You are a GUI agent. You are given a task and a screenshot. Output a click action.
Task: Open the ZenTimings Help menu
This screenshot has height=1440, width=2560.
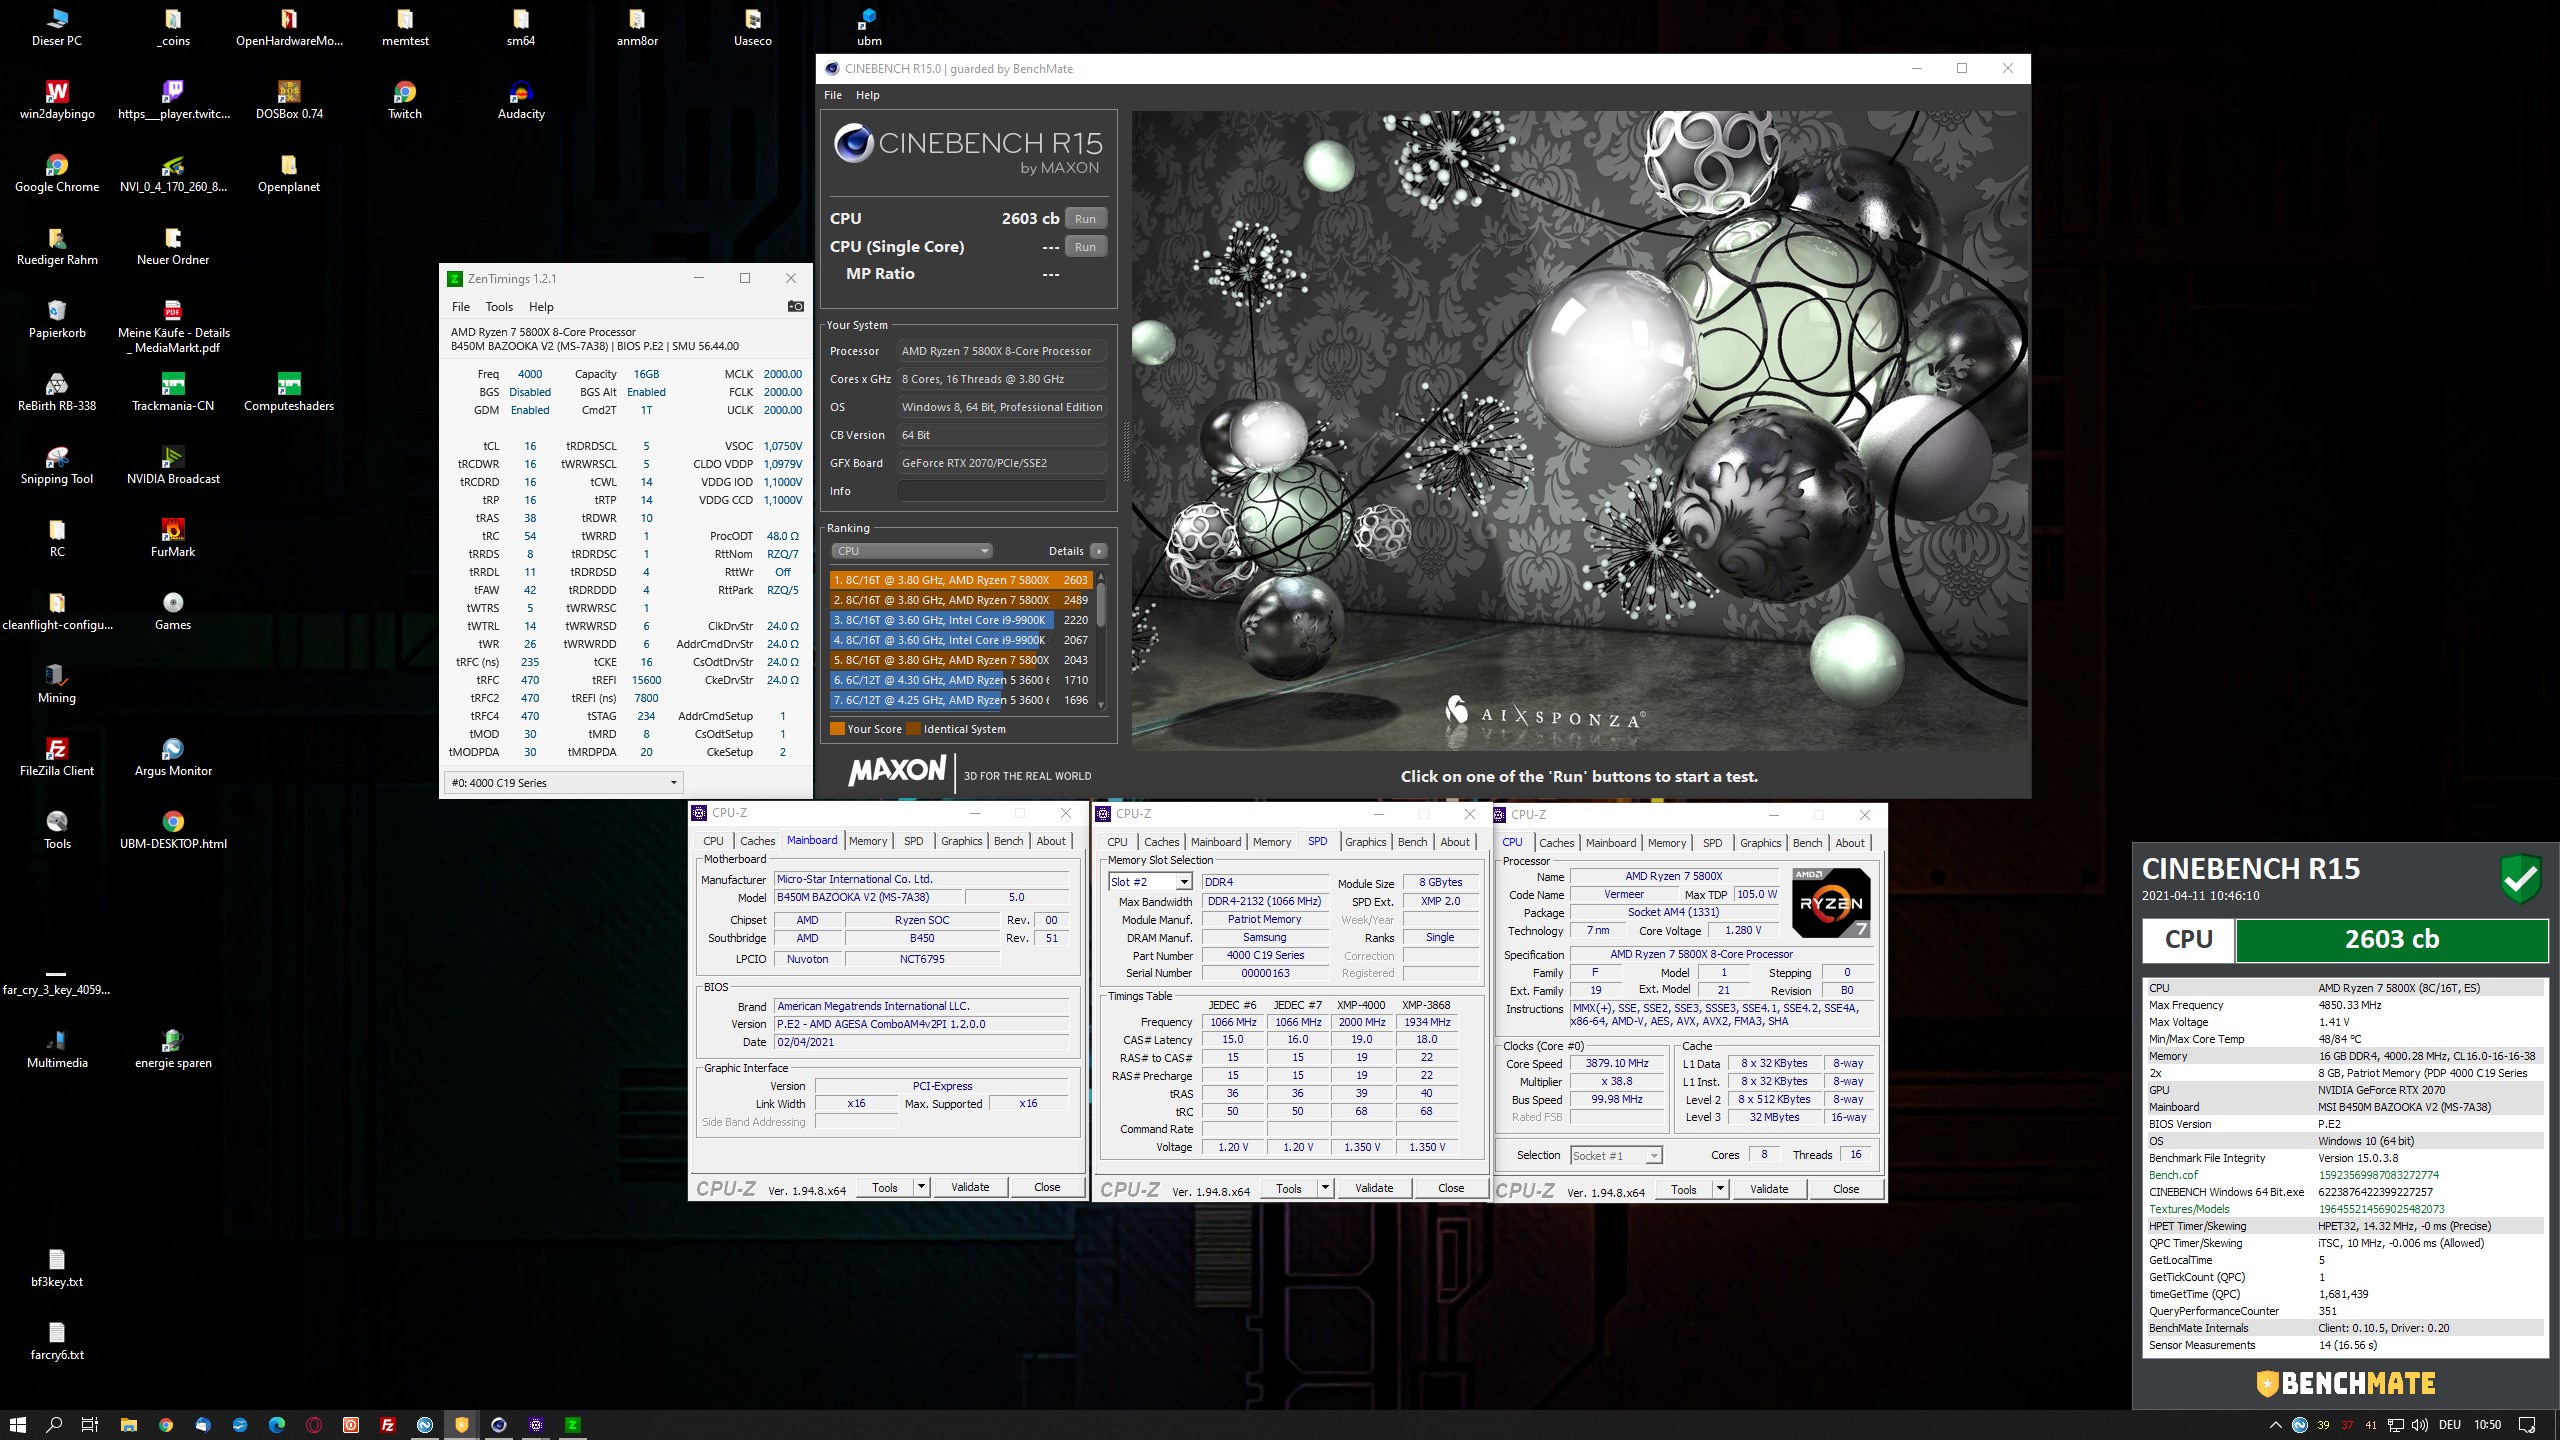click(541, 307)
